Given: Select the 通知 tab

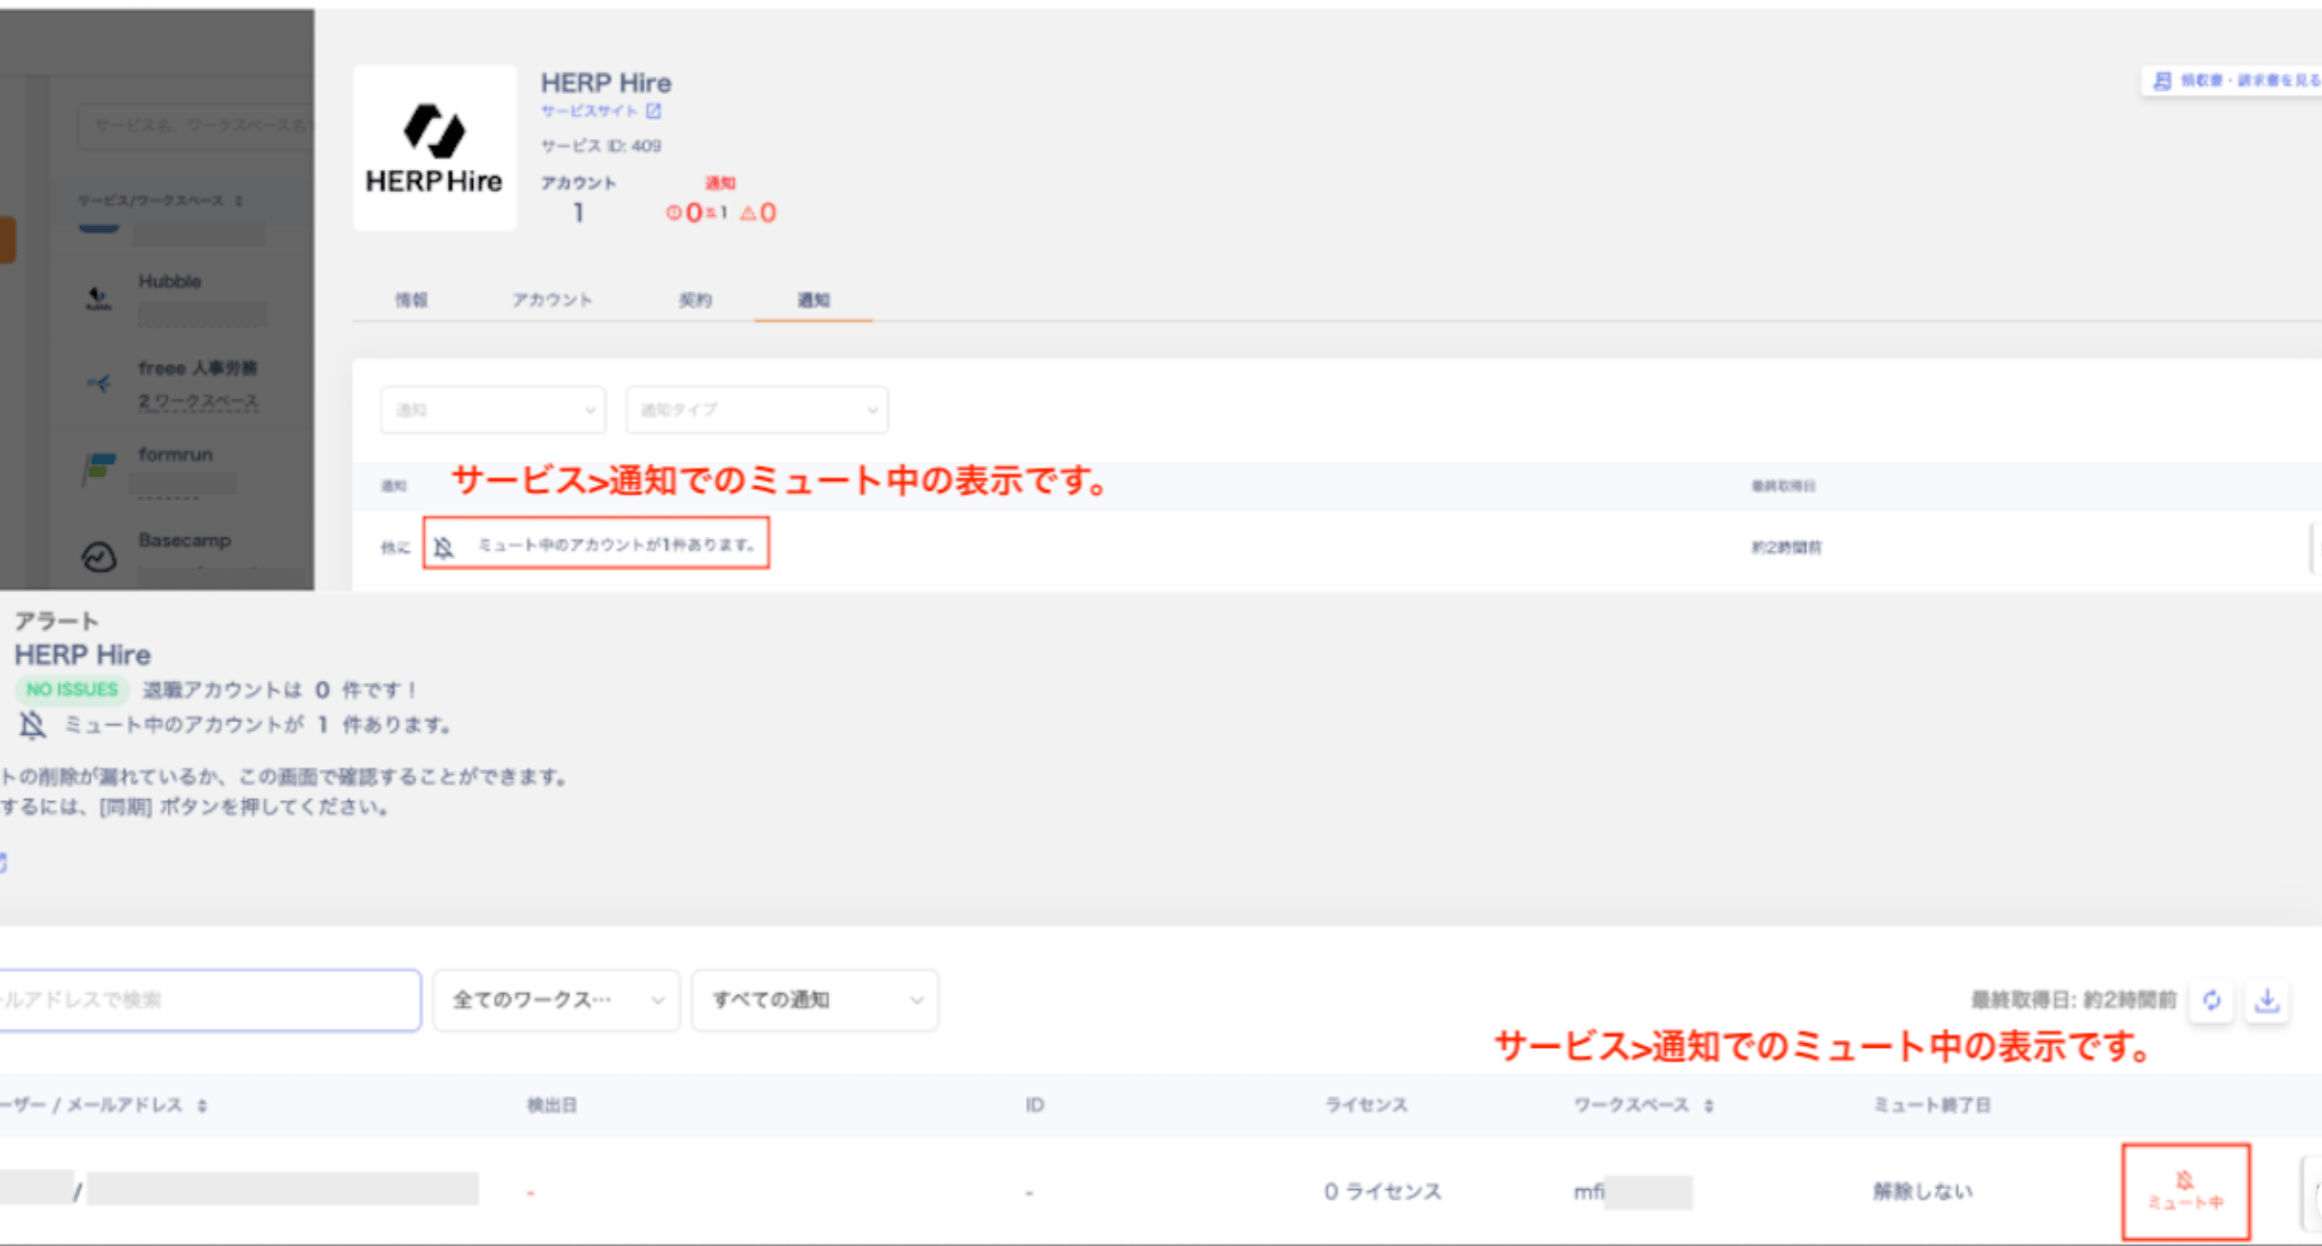Looking at the screenshot, I should pyautogui.click(x=813, y=300).
